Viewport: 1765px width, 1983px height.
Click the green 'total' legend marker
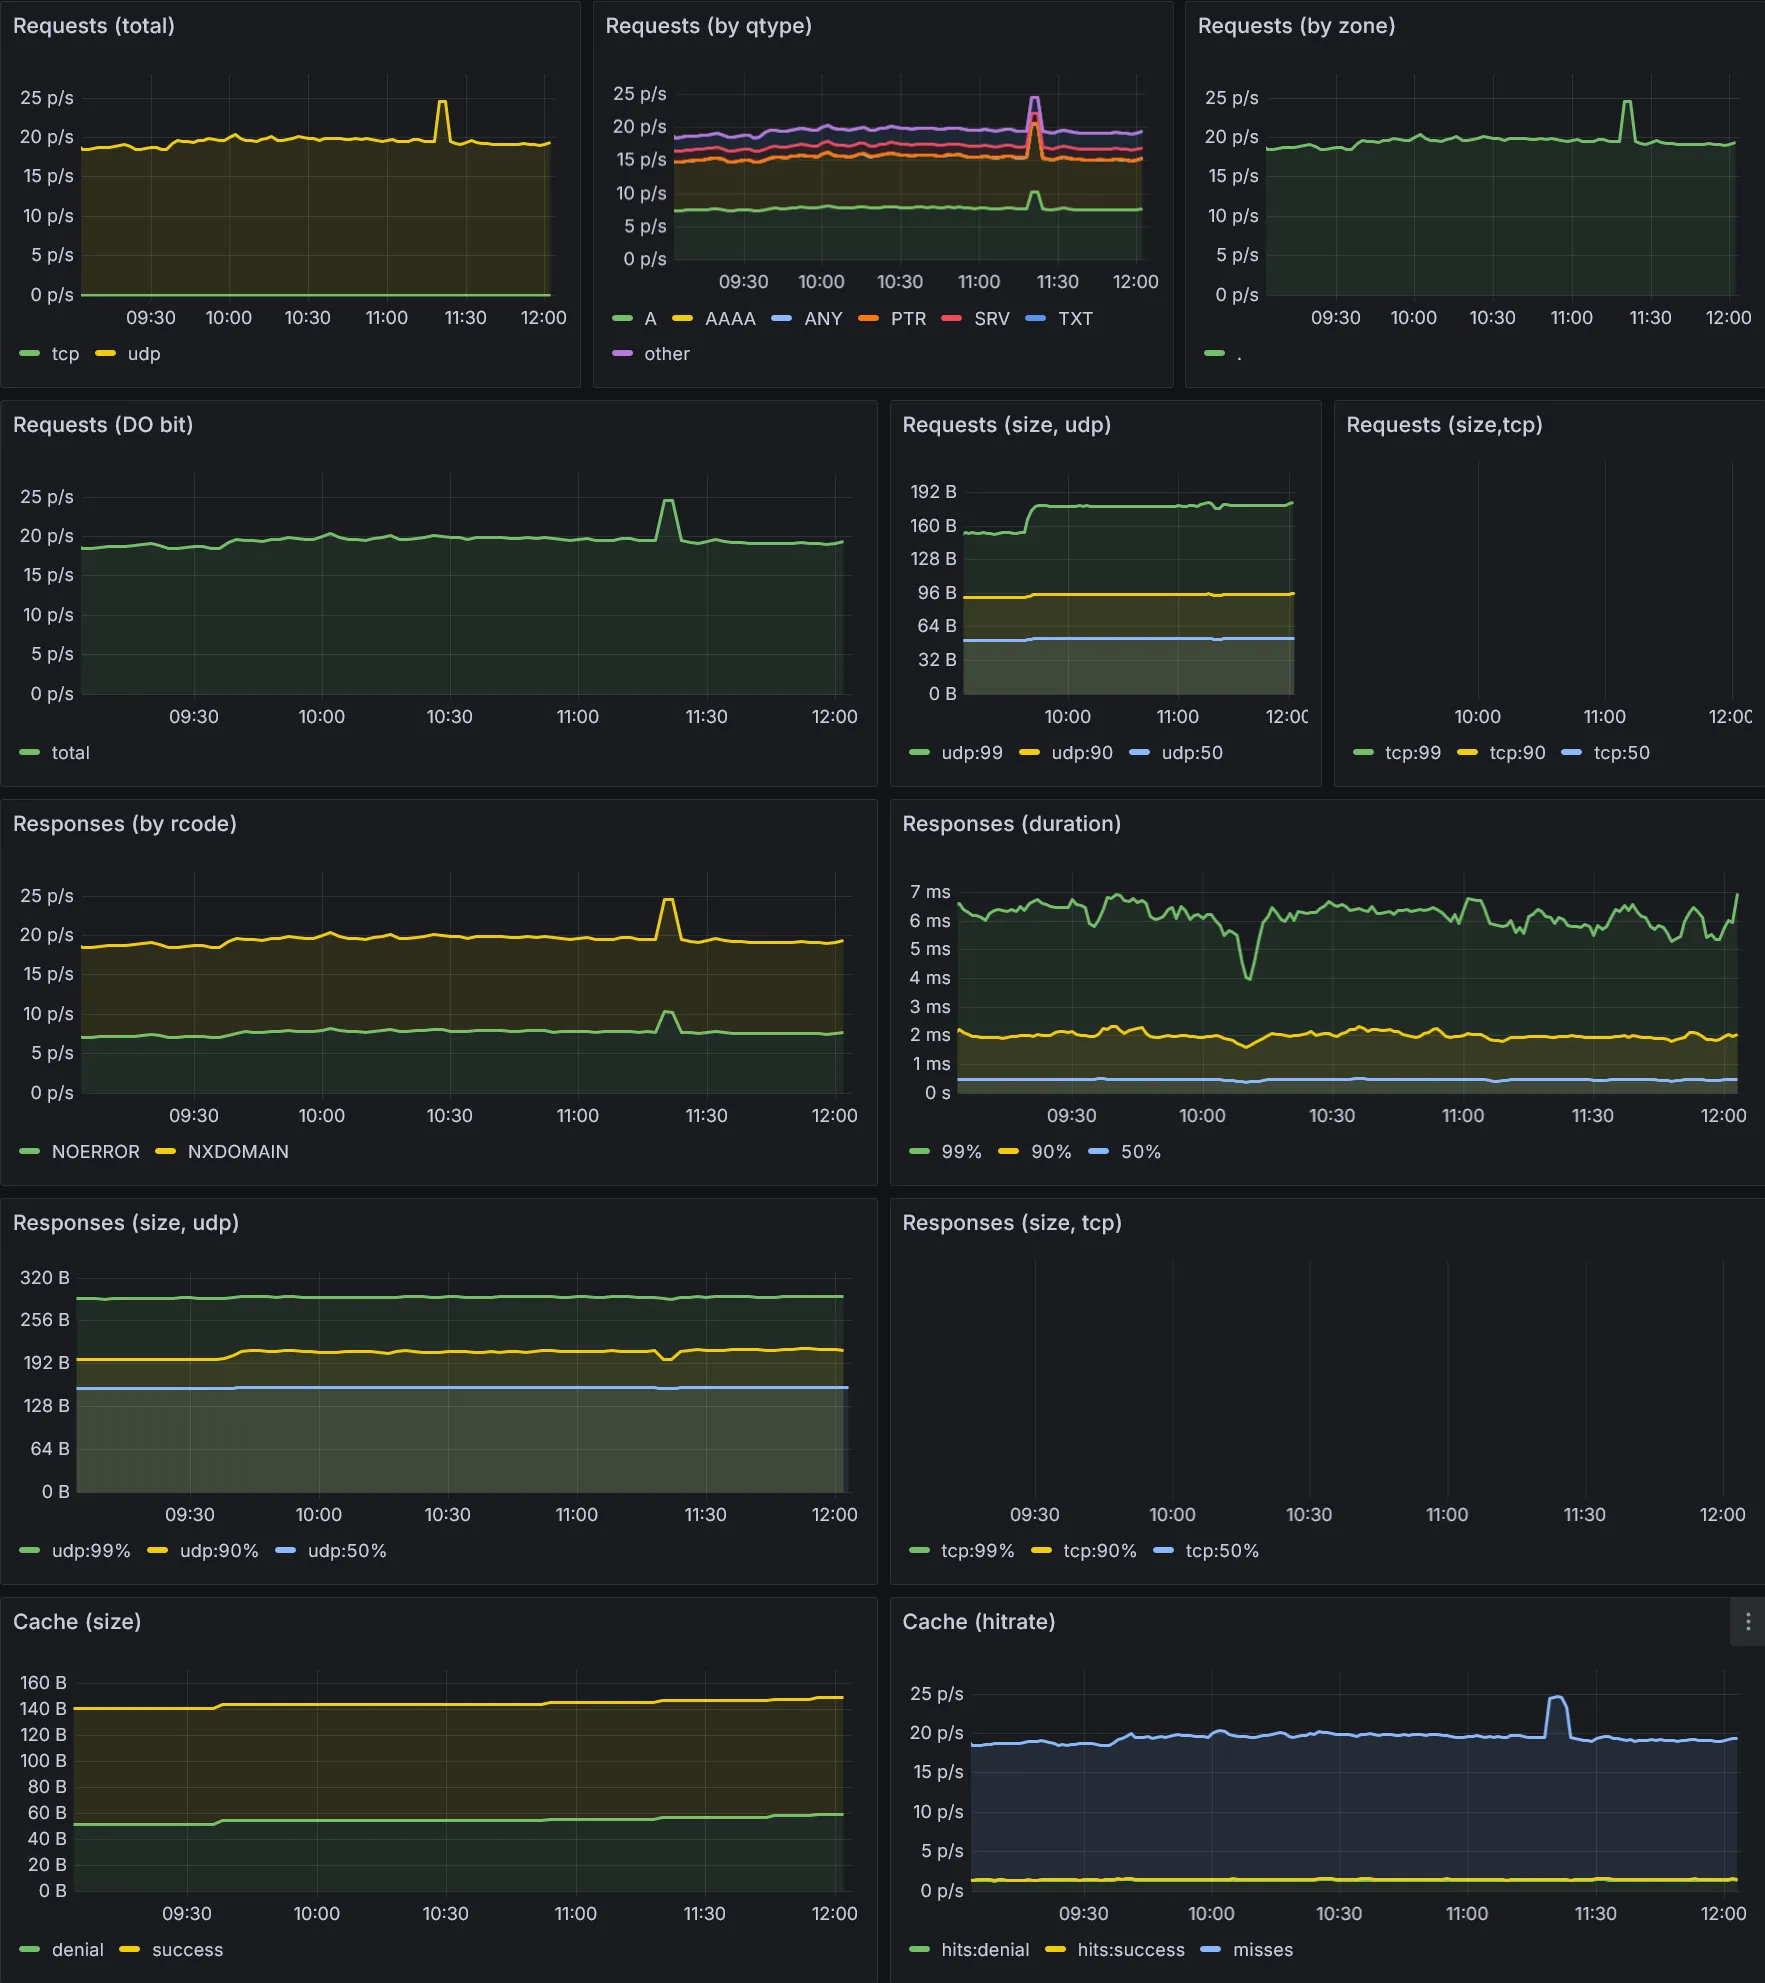click(x=29, y=753)
